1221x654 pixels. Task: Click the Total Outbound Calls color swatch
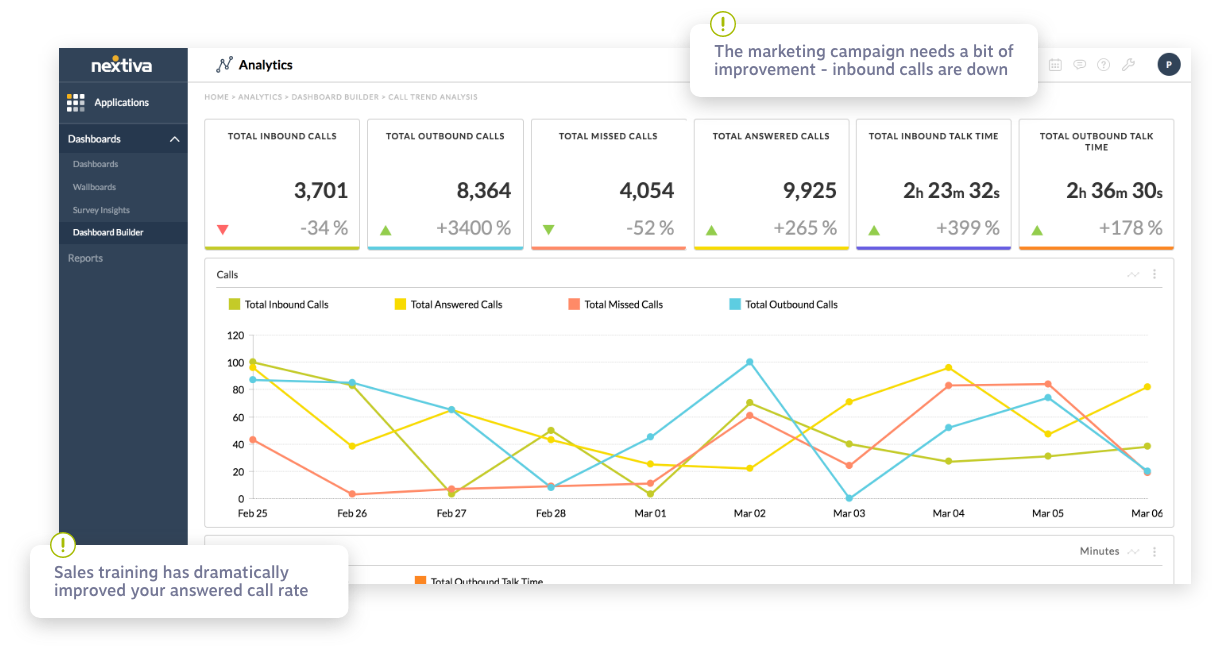click(x=735, y=304)
